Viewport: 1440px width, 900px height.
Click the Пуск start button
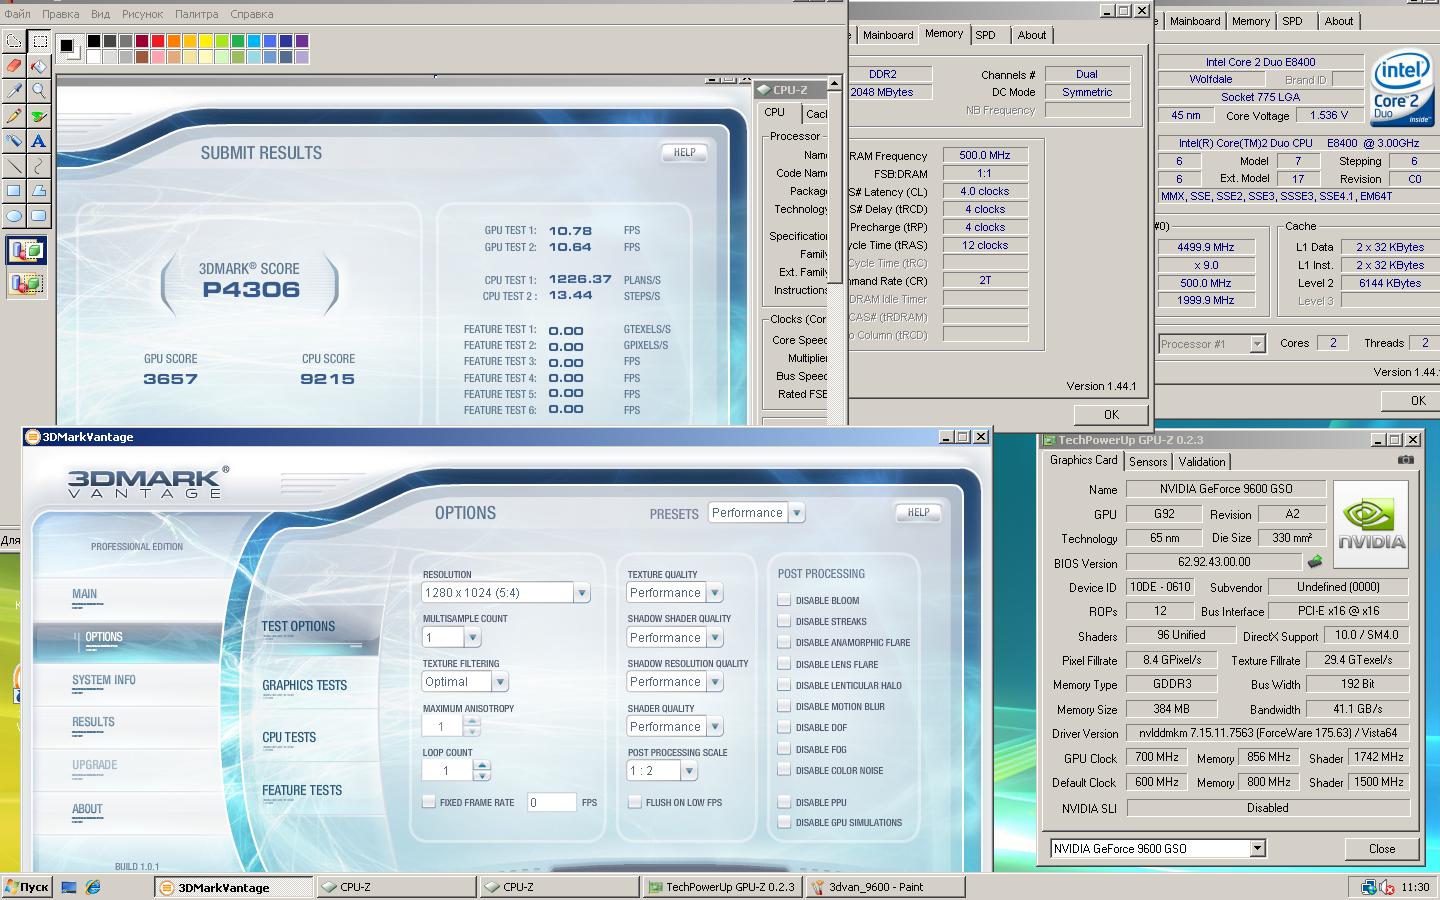tap(27, 887)
